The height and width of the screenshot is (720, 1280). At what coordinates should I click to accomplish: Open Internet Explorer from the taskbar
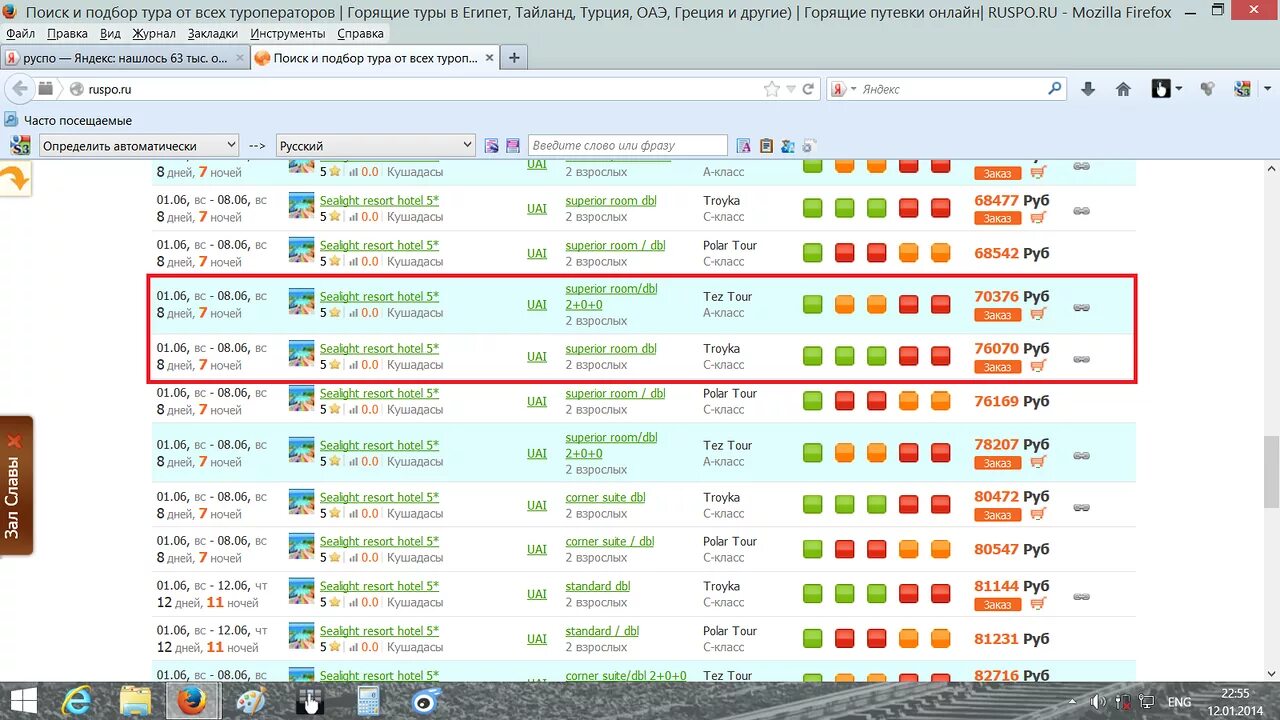click(x=76, y=701)
